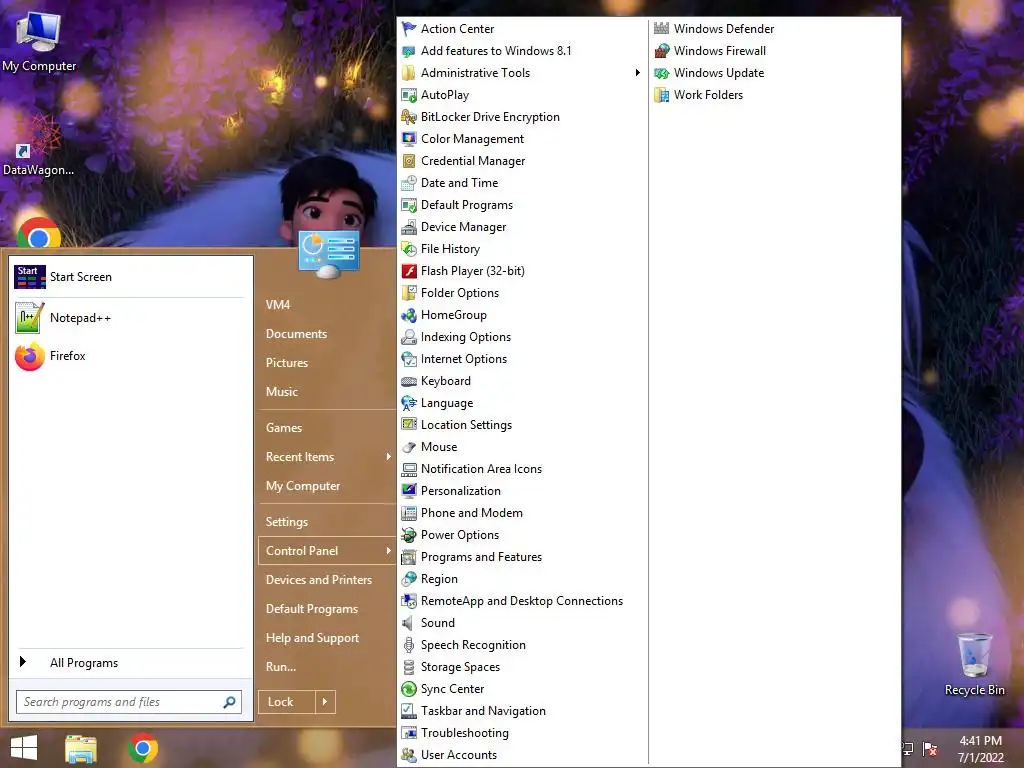Select RemoteApp and Desktop Connections
1024x768 pixels.
[524, 601]
